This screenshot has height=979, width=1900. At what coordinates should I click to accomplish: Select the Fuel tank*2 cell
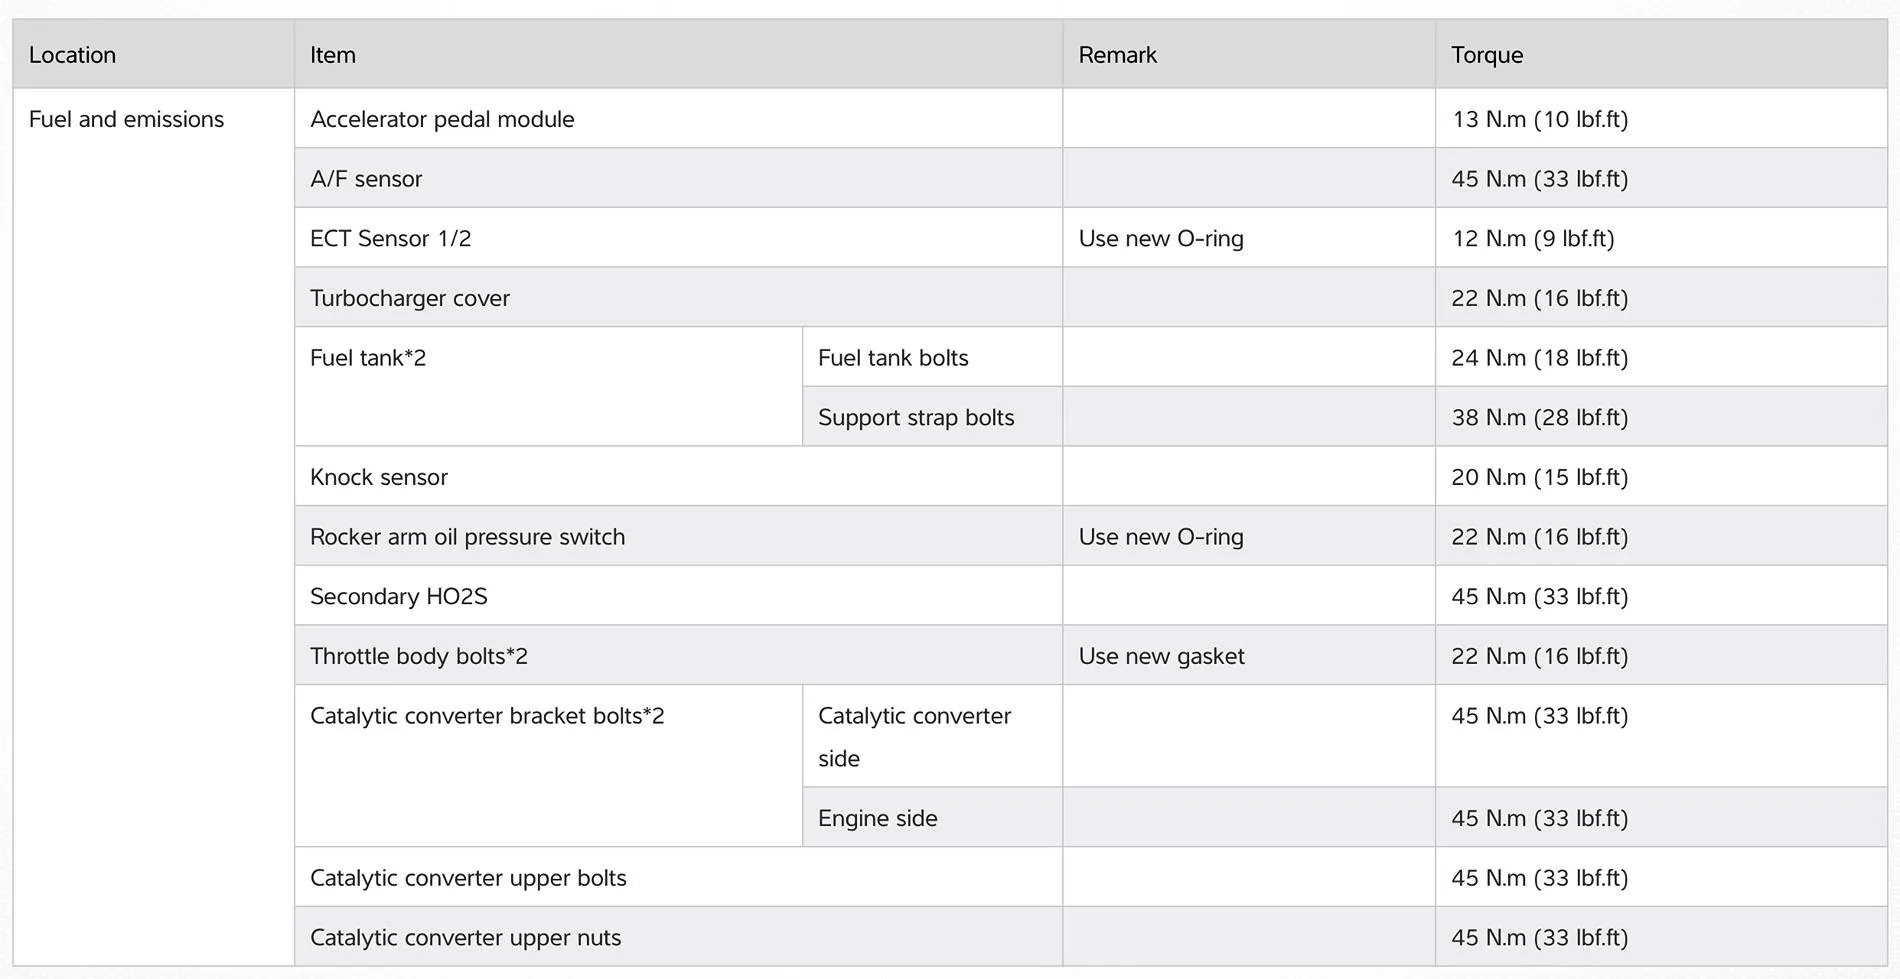tap(368, 358)
